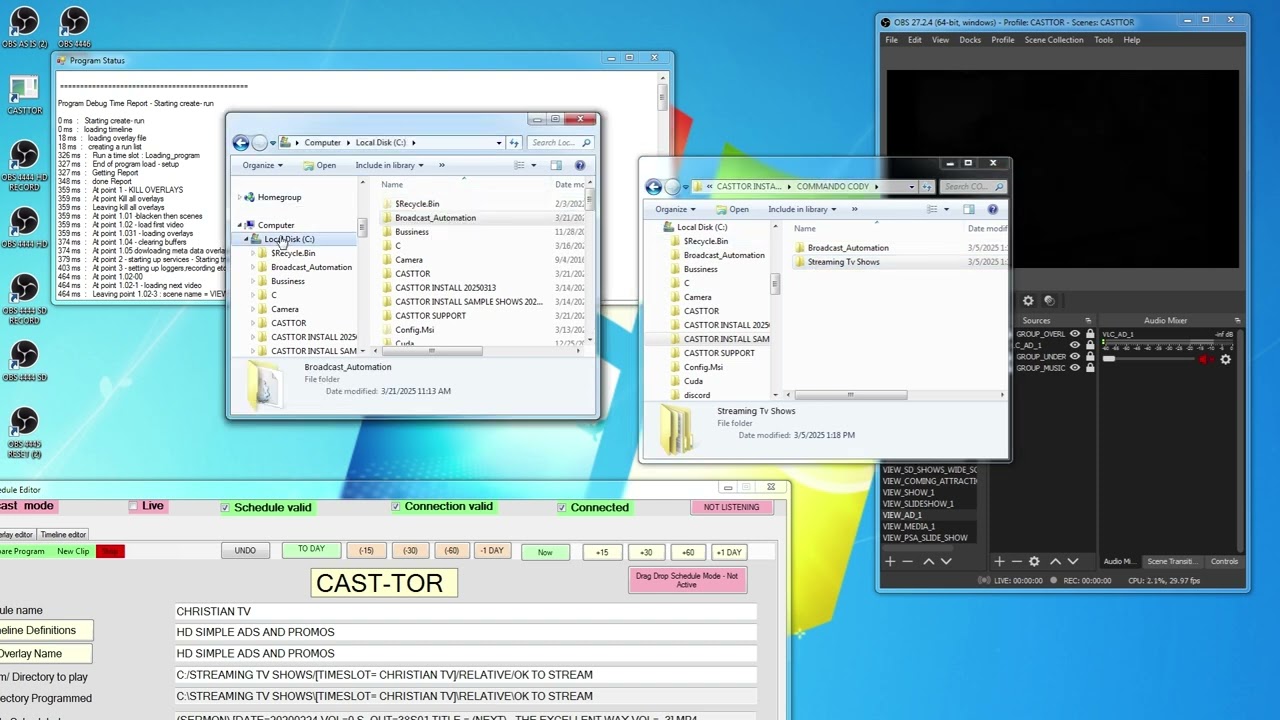Mute the VLC_AD_1 audio speaker icon
The image size is (1280, 720).
pyautogui.click(x=1208, y=359)
